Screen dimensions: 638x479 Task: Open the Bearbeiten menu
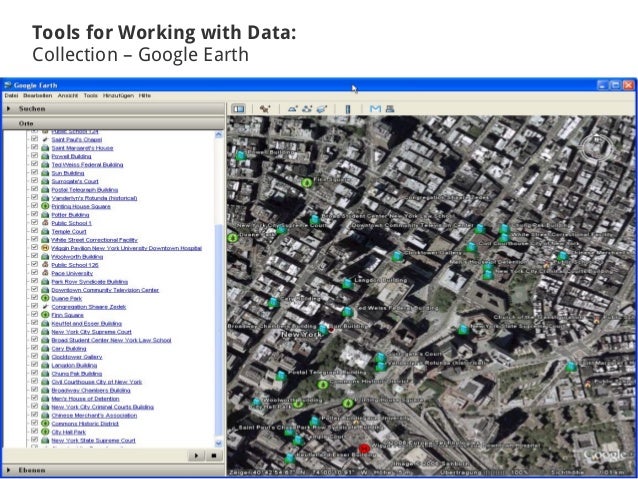point(37,96)
